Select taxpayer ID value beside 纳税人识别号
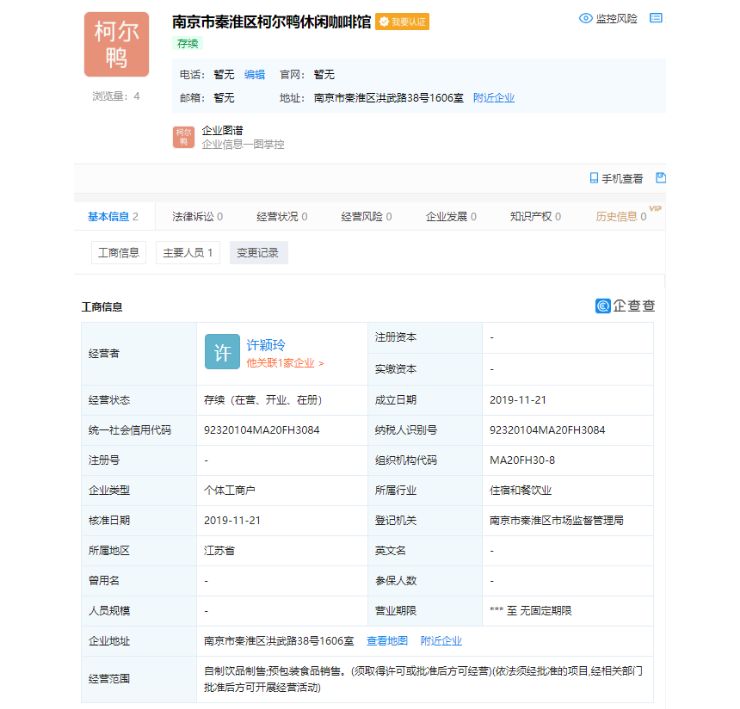740x709 pixels. [547, 430]
